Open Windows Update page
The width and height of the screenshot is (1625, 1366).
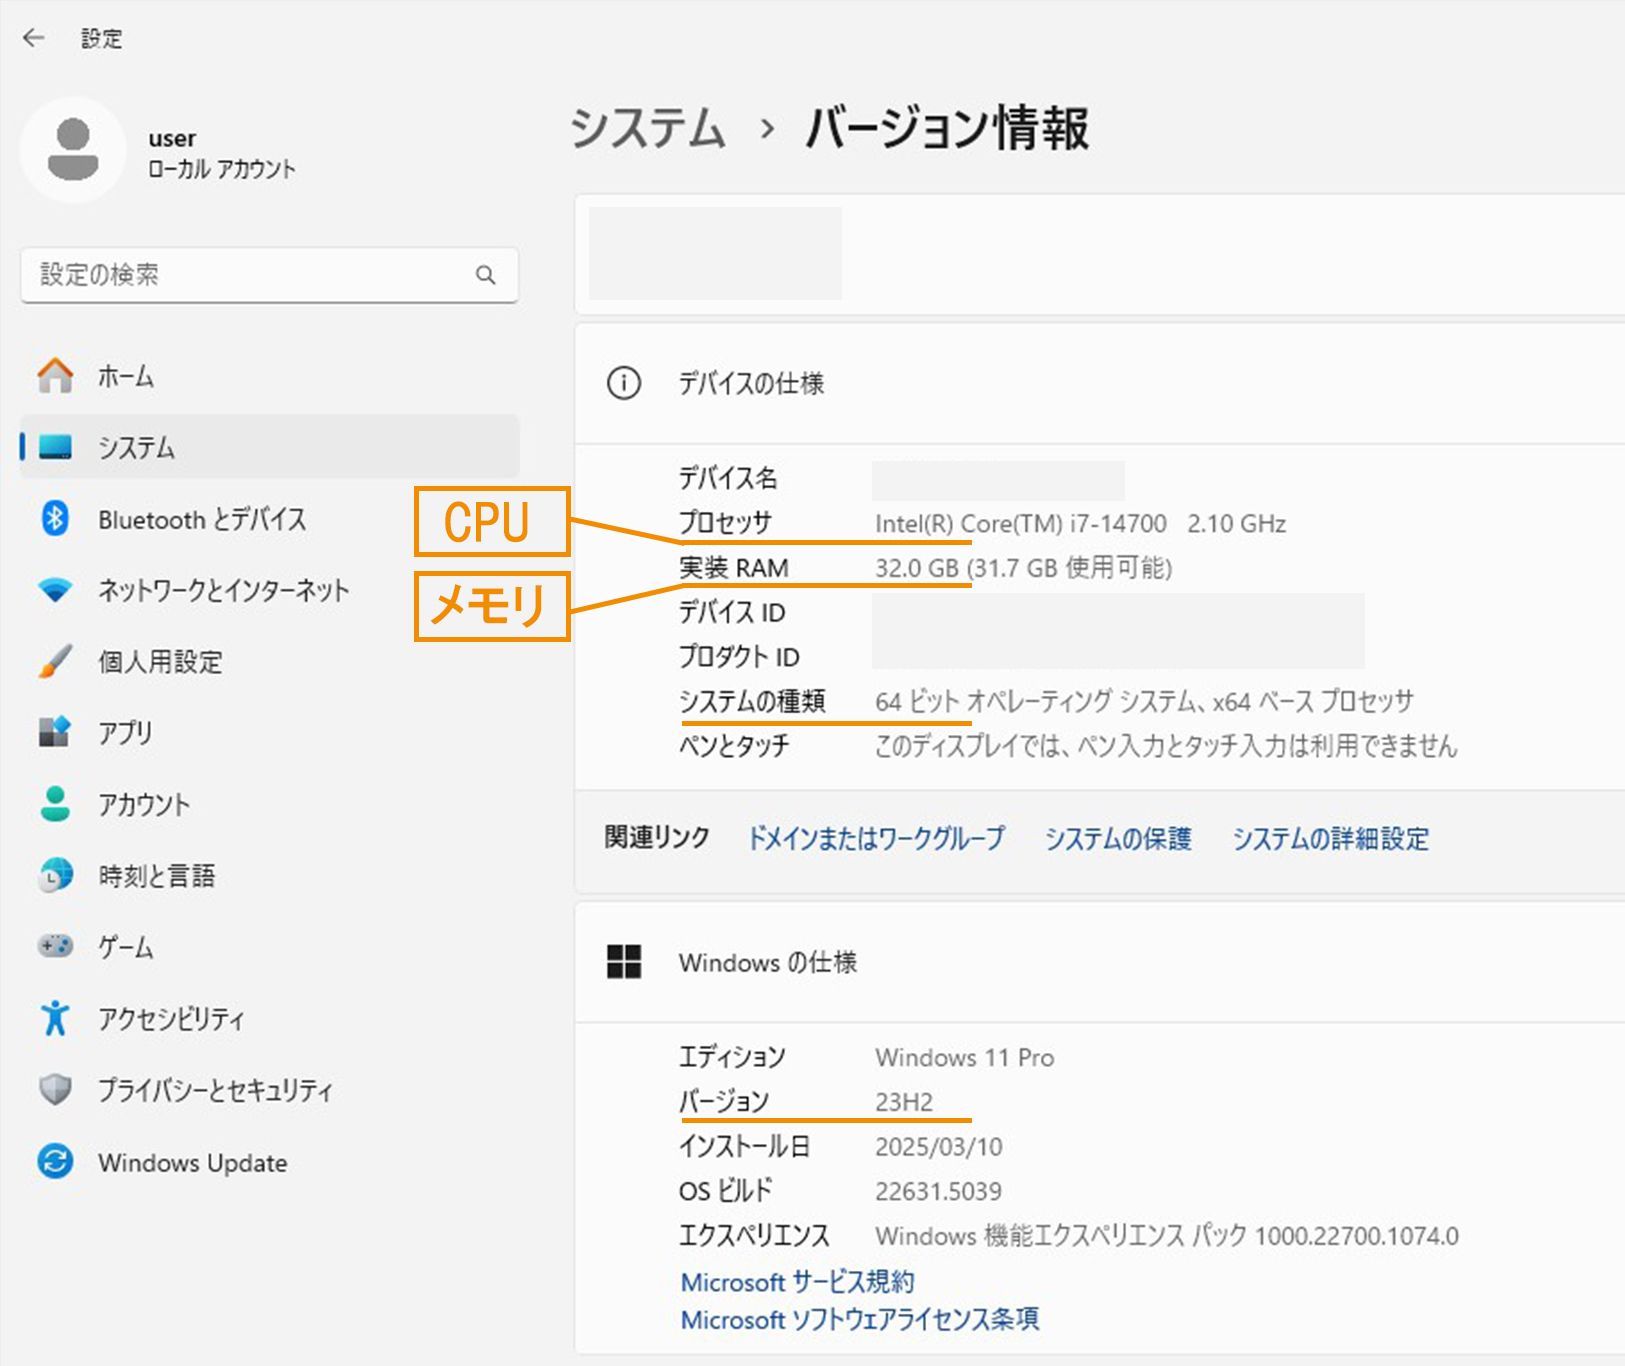(269, 1161)
